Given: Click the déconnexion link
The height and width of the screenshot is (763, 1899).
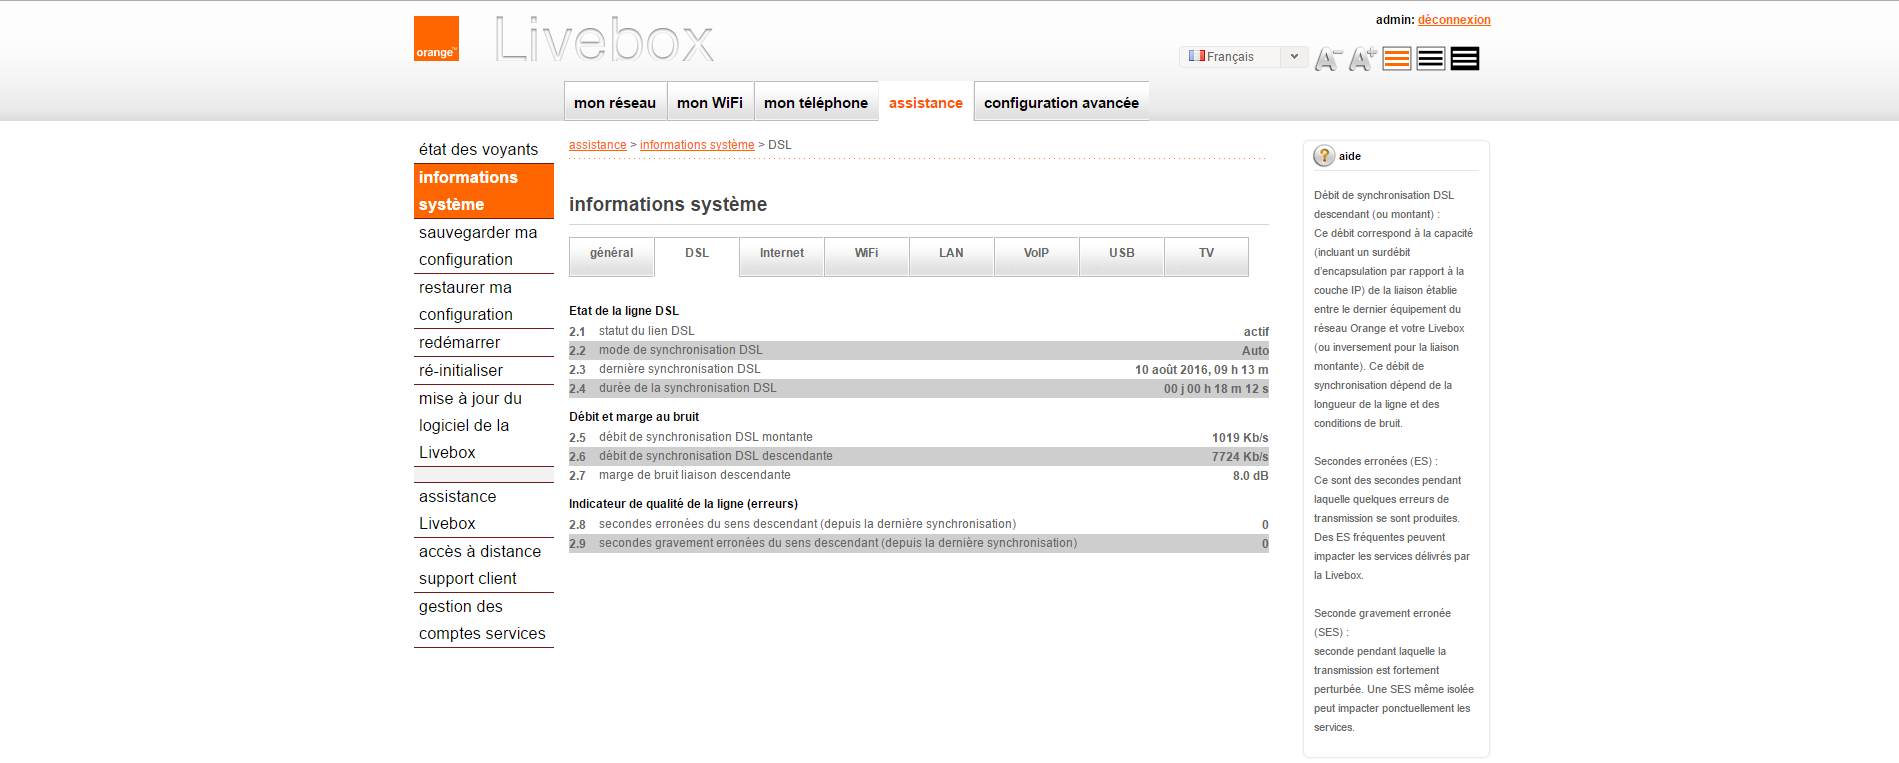Looking at the screenshot, I should click(1453, 20).
